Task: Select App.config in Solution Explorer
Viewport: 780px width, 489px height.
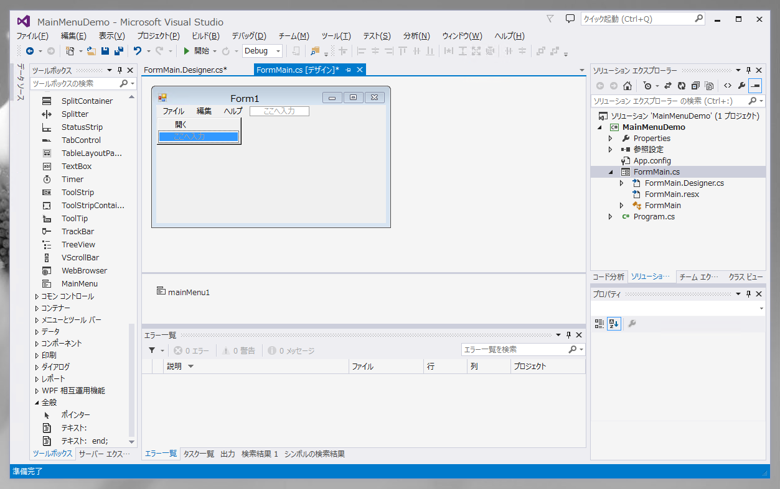Action: (652, 161)
